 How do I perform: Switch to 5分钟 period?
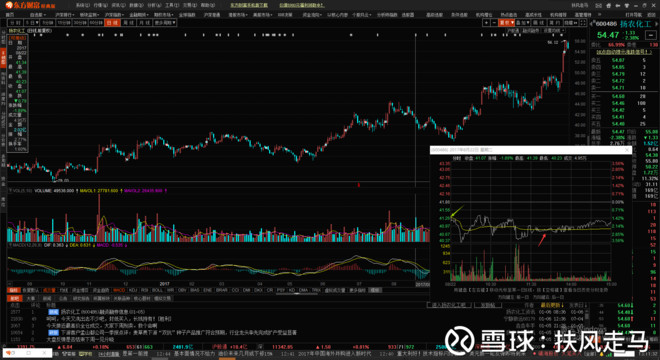pyautogui.click(x=48, y=22)
